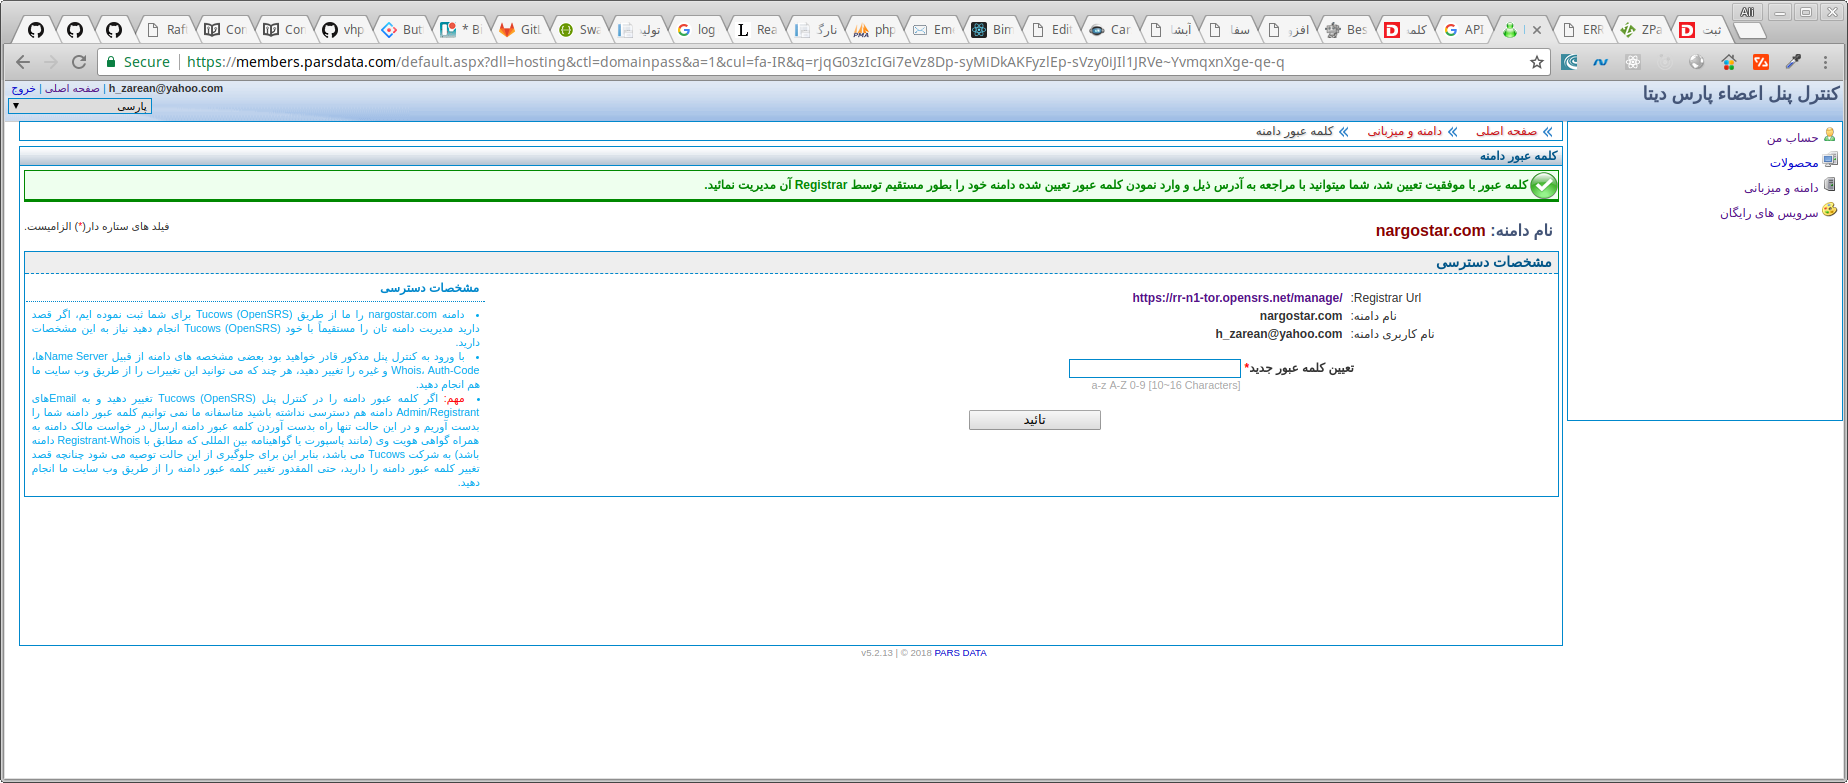This screenshot has height=783, width=1848.
Task: Switch to the 'Car' tab
Action: pyautogui.click(x=1109, y=30)
